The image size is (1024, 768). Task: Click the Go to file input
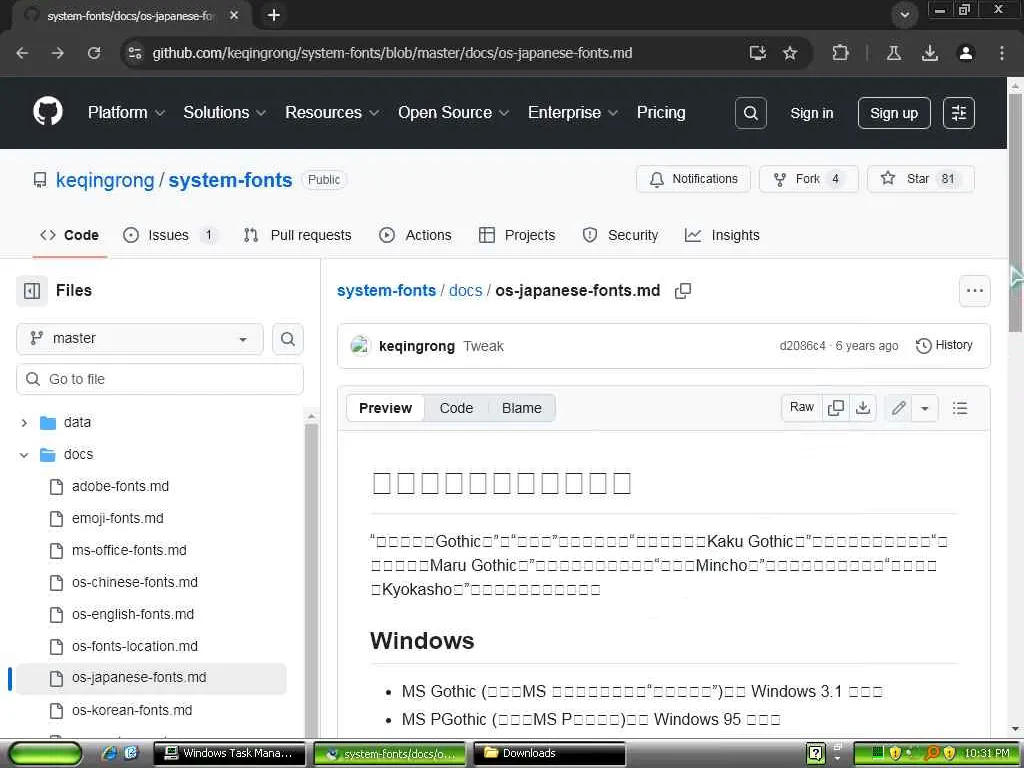(x=160, y=379)
